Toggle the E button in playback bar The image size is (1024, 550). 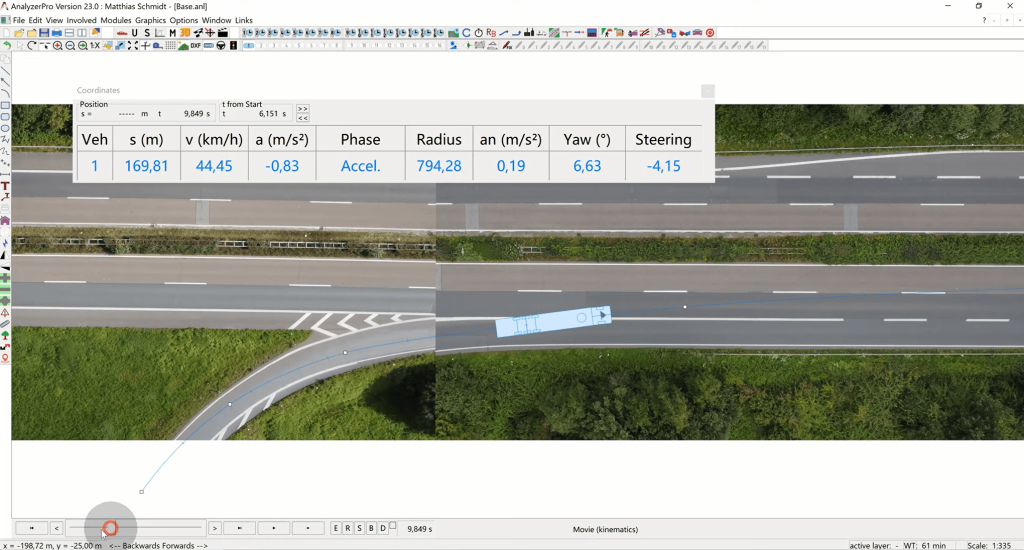click(336, 528)
